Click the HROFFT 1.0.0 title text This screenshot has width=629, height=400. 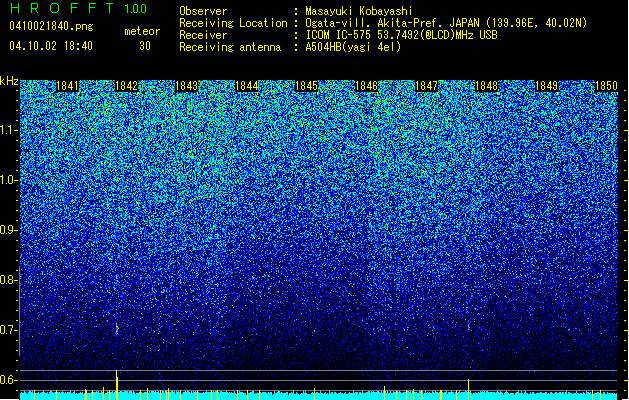[78, 8]
